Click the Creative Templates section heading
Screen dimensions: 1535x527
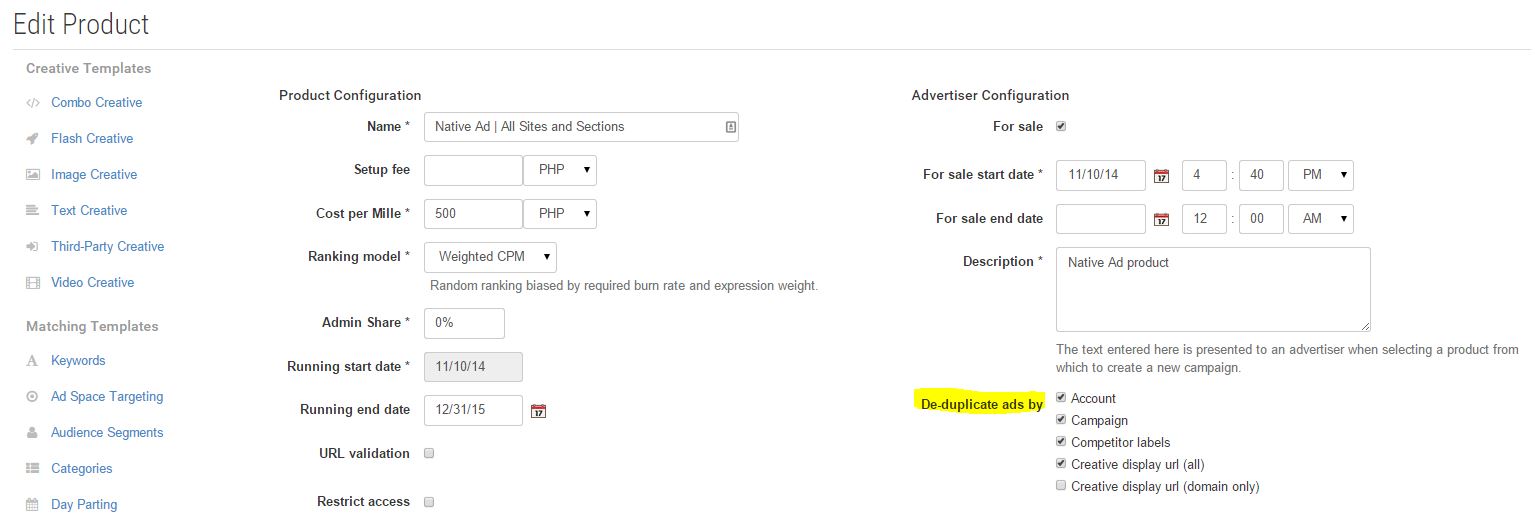[89, 68]
